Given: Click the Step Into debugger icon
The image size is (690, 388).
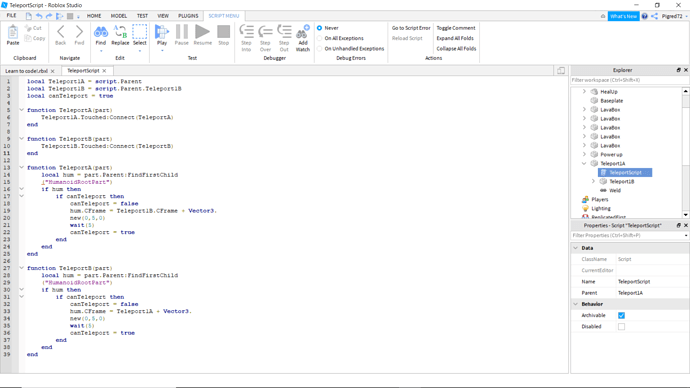Looking at the screenshot, I should click(x=246, y=32).
